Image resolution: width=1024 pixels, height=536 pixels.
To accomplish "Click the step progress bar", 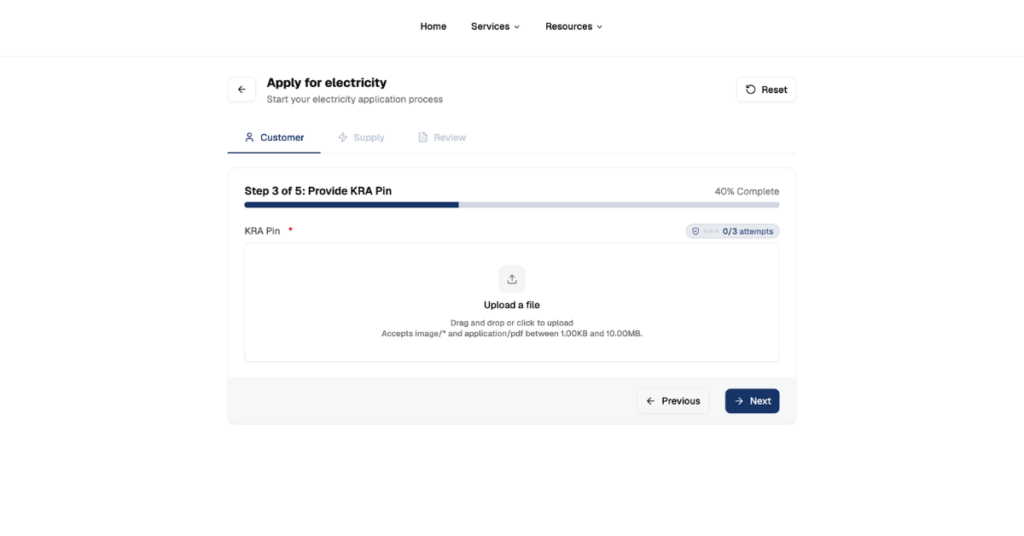I will pos(512,205).
